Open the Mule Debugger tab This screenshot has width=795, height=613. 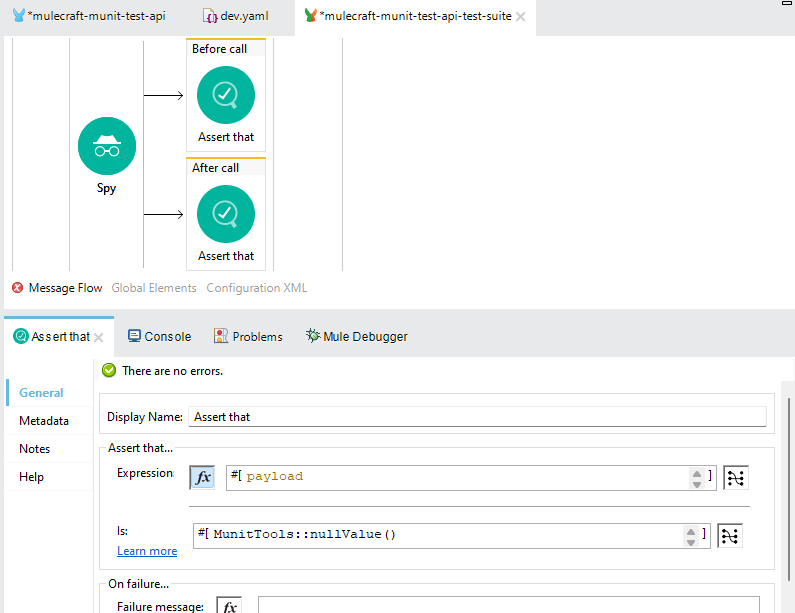(x=364, y=337)
